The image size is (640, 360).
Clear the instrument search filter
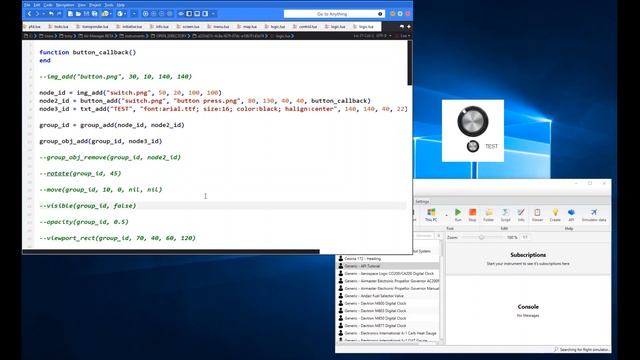coord(438,236)
